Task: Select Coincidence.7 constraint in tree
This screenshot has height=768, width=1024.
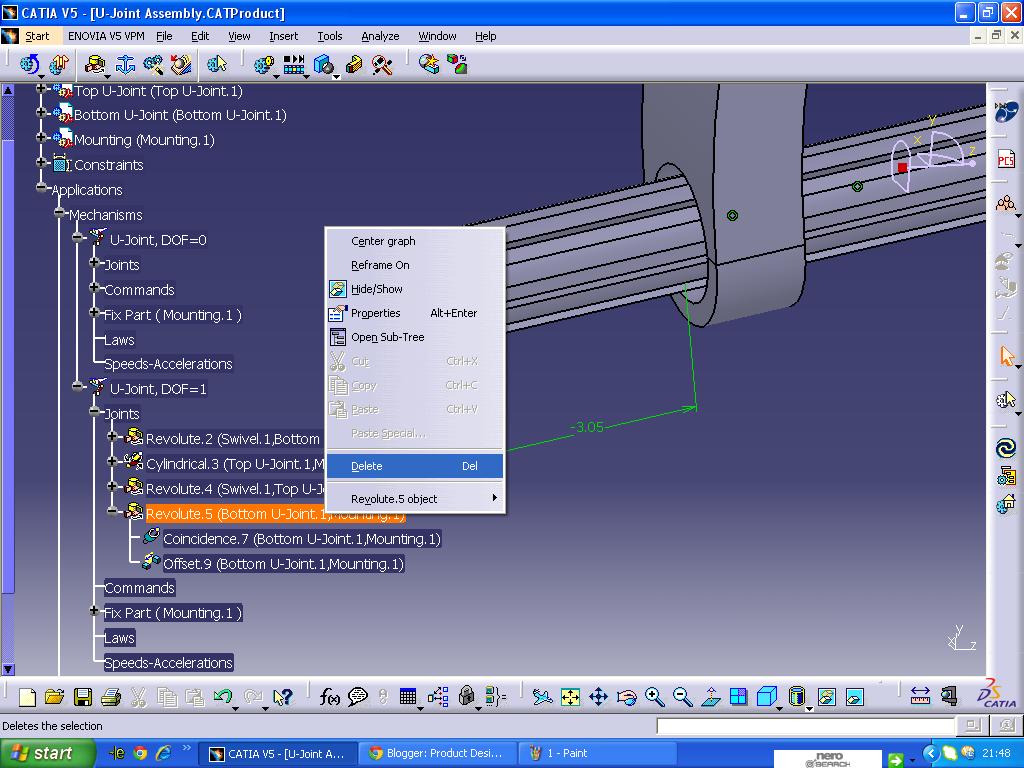Action: [x=301, y=539]
